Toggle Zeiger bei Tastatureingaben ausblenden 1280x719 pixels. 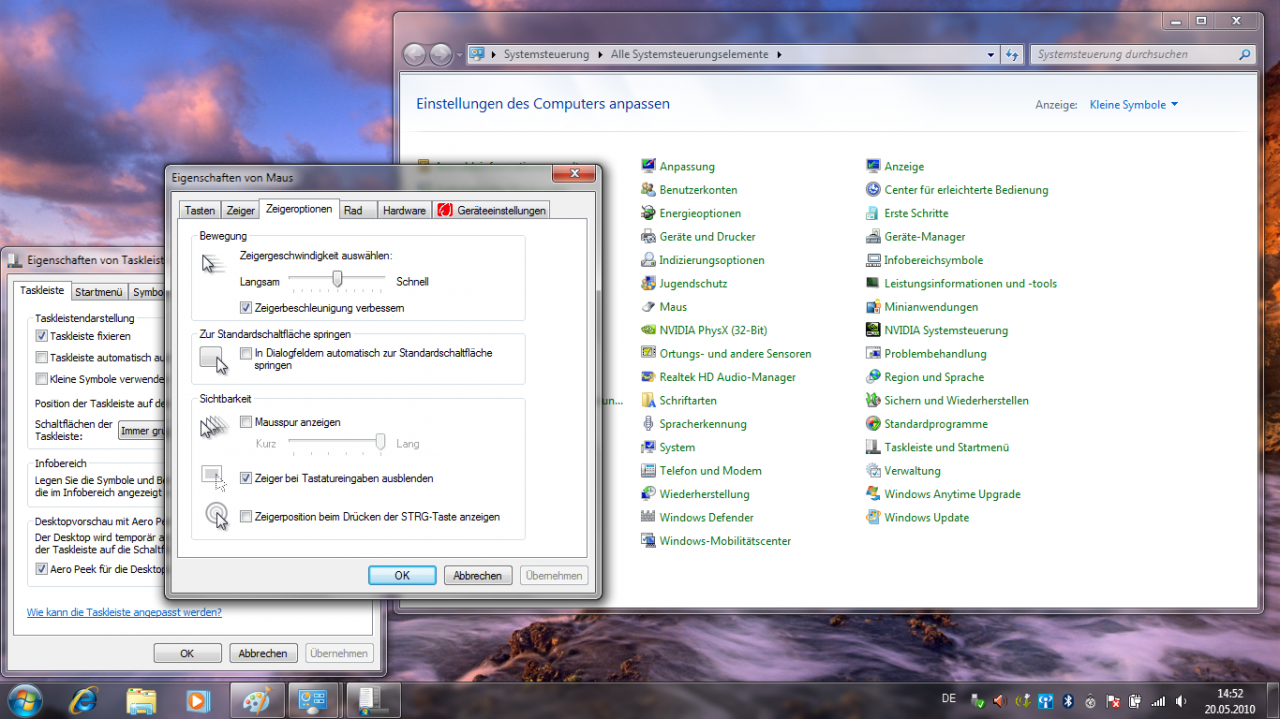tap(246, 479)
